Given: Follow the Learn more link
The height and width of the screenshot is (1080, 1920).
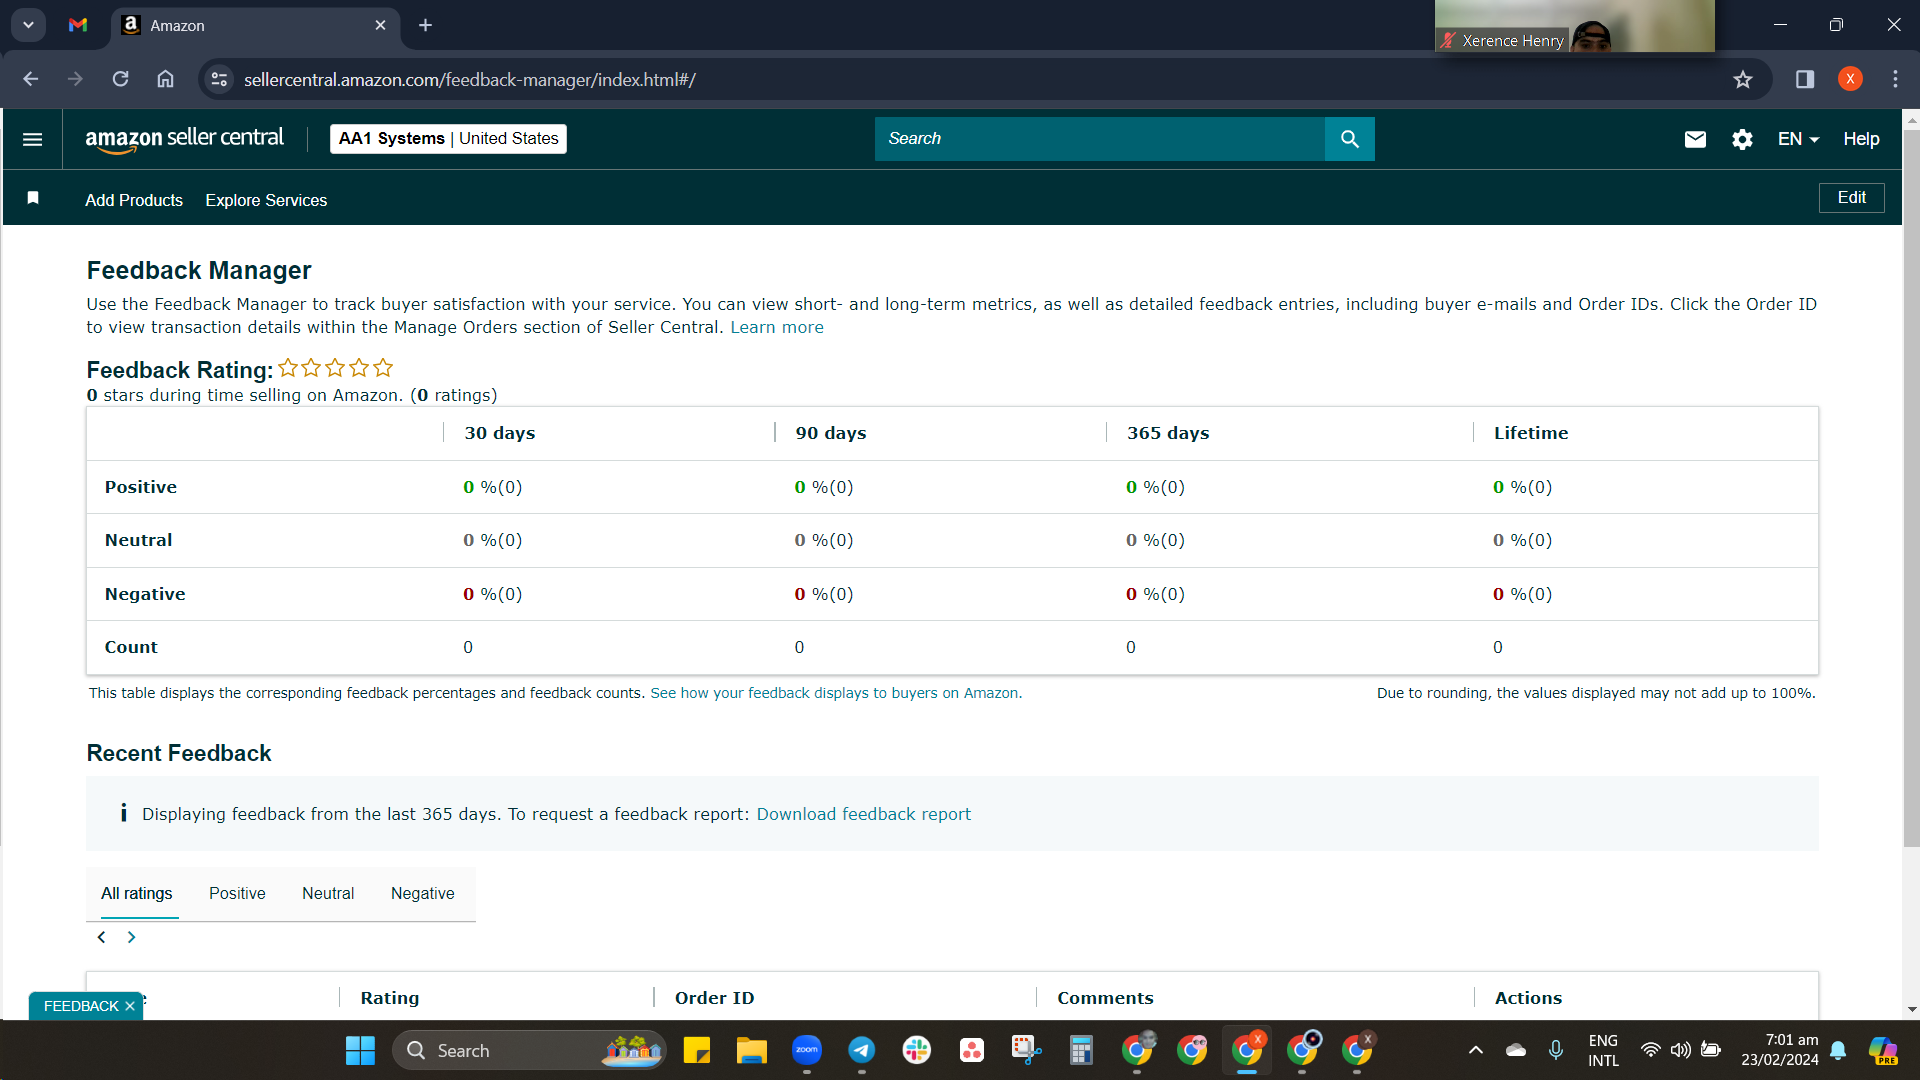Looking at the screenshot, I should coord(777,327).
